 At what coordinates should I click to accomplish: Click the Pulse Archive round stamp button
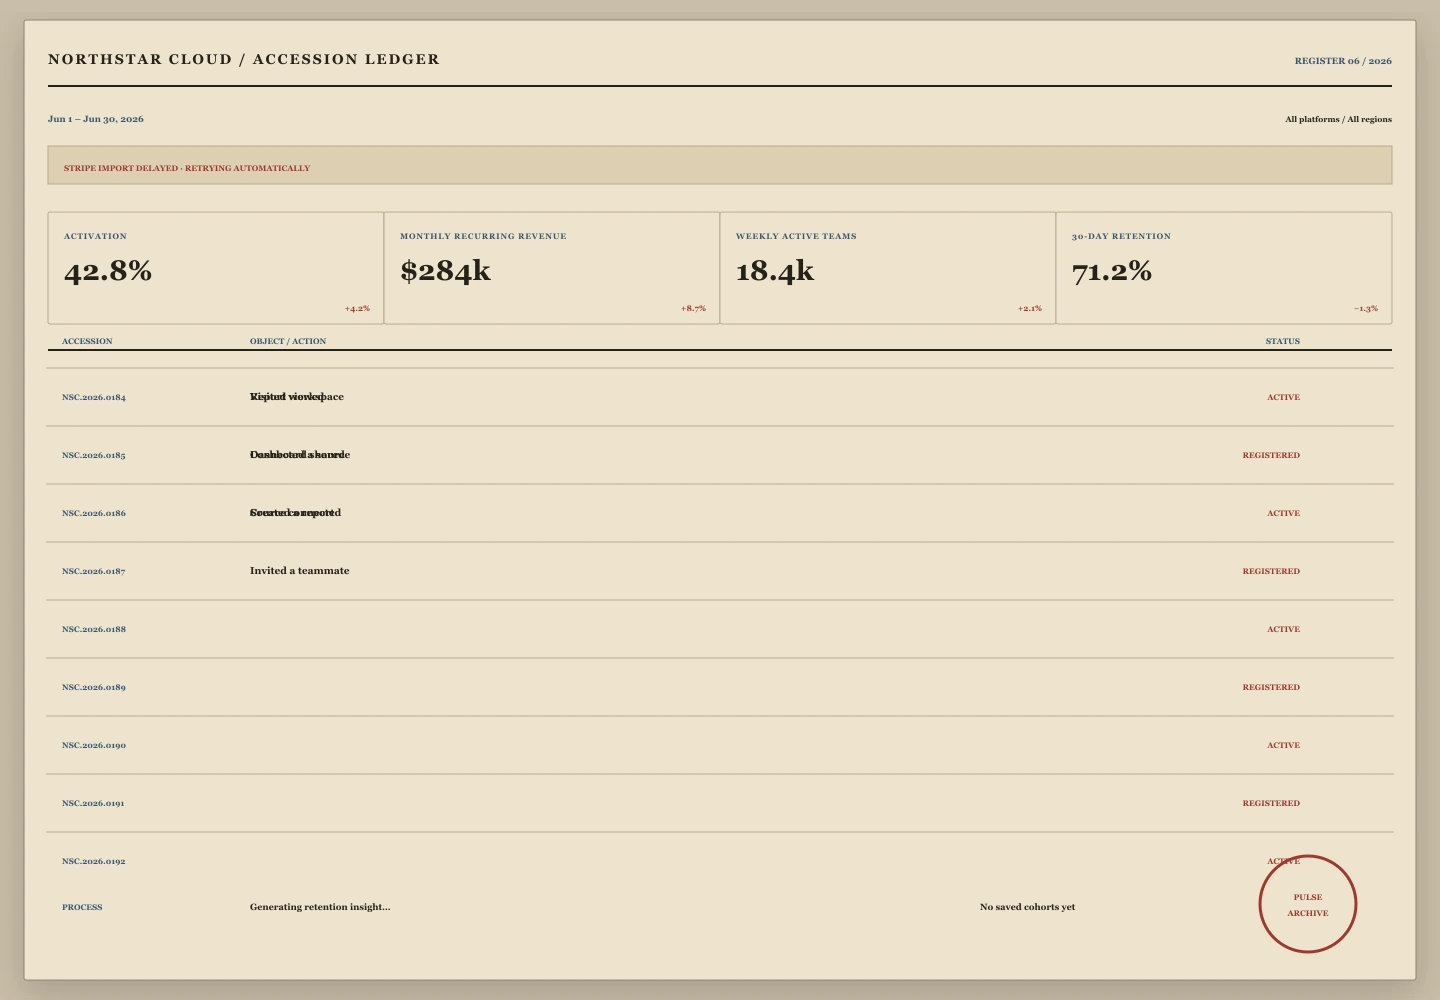[x=1308, y=904]
